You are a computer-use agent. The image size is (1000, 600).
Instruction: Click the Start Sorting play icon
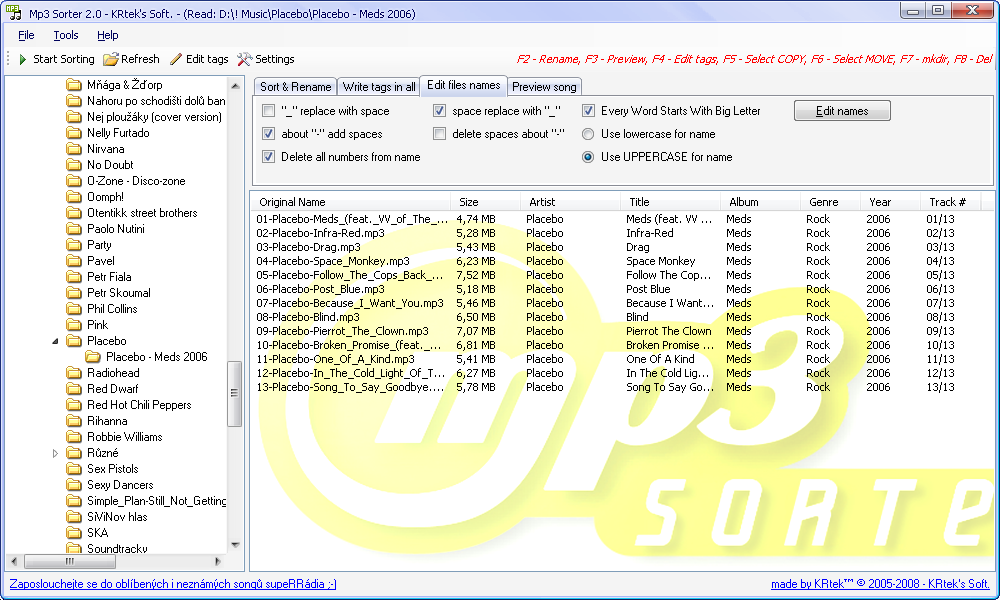23,59
